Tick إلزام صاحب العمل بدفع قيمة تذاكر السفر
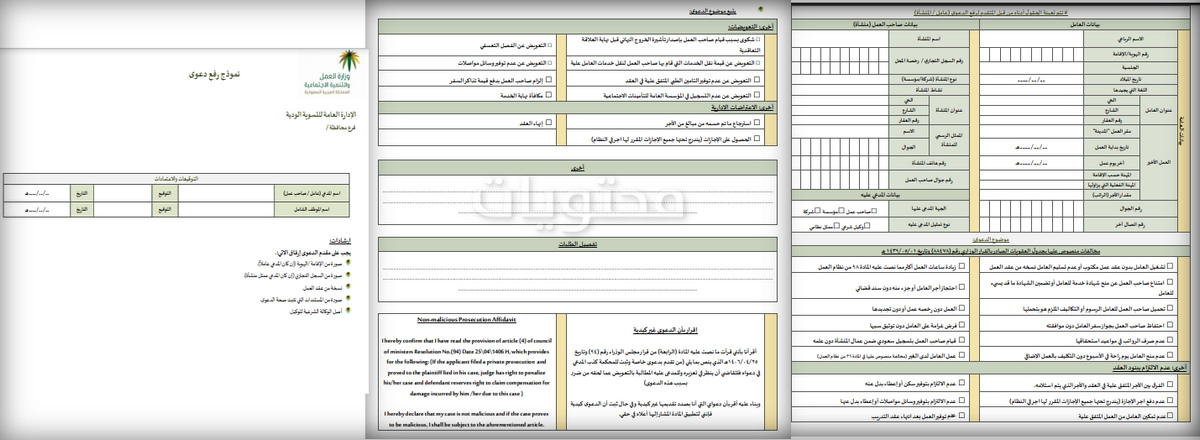The width and height of the screenshot is (1200, 440). 549,80
